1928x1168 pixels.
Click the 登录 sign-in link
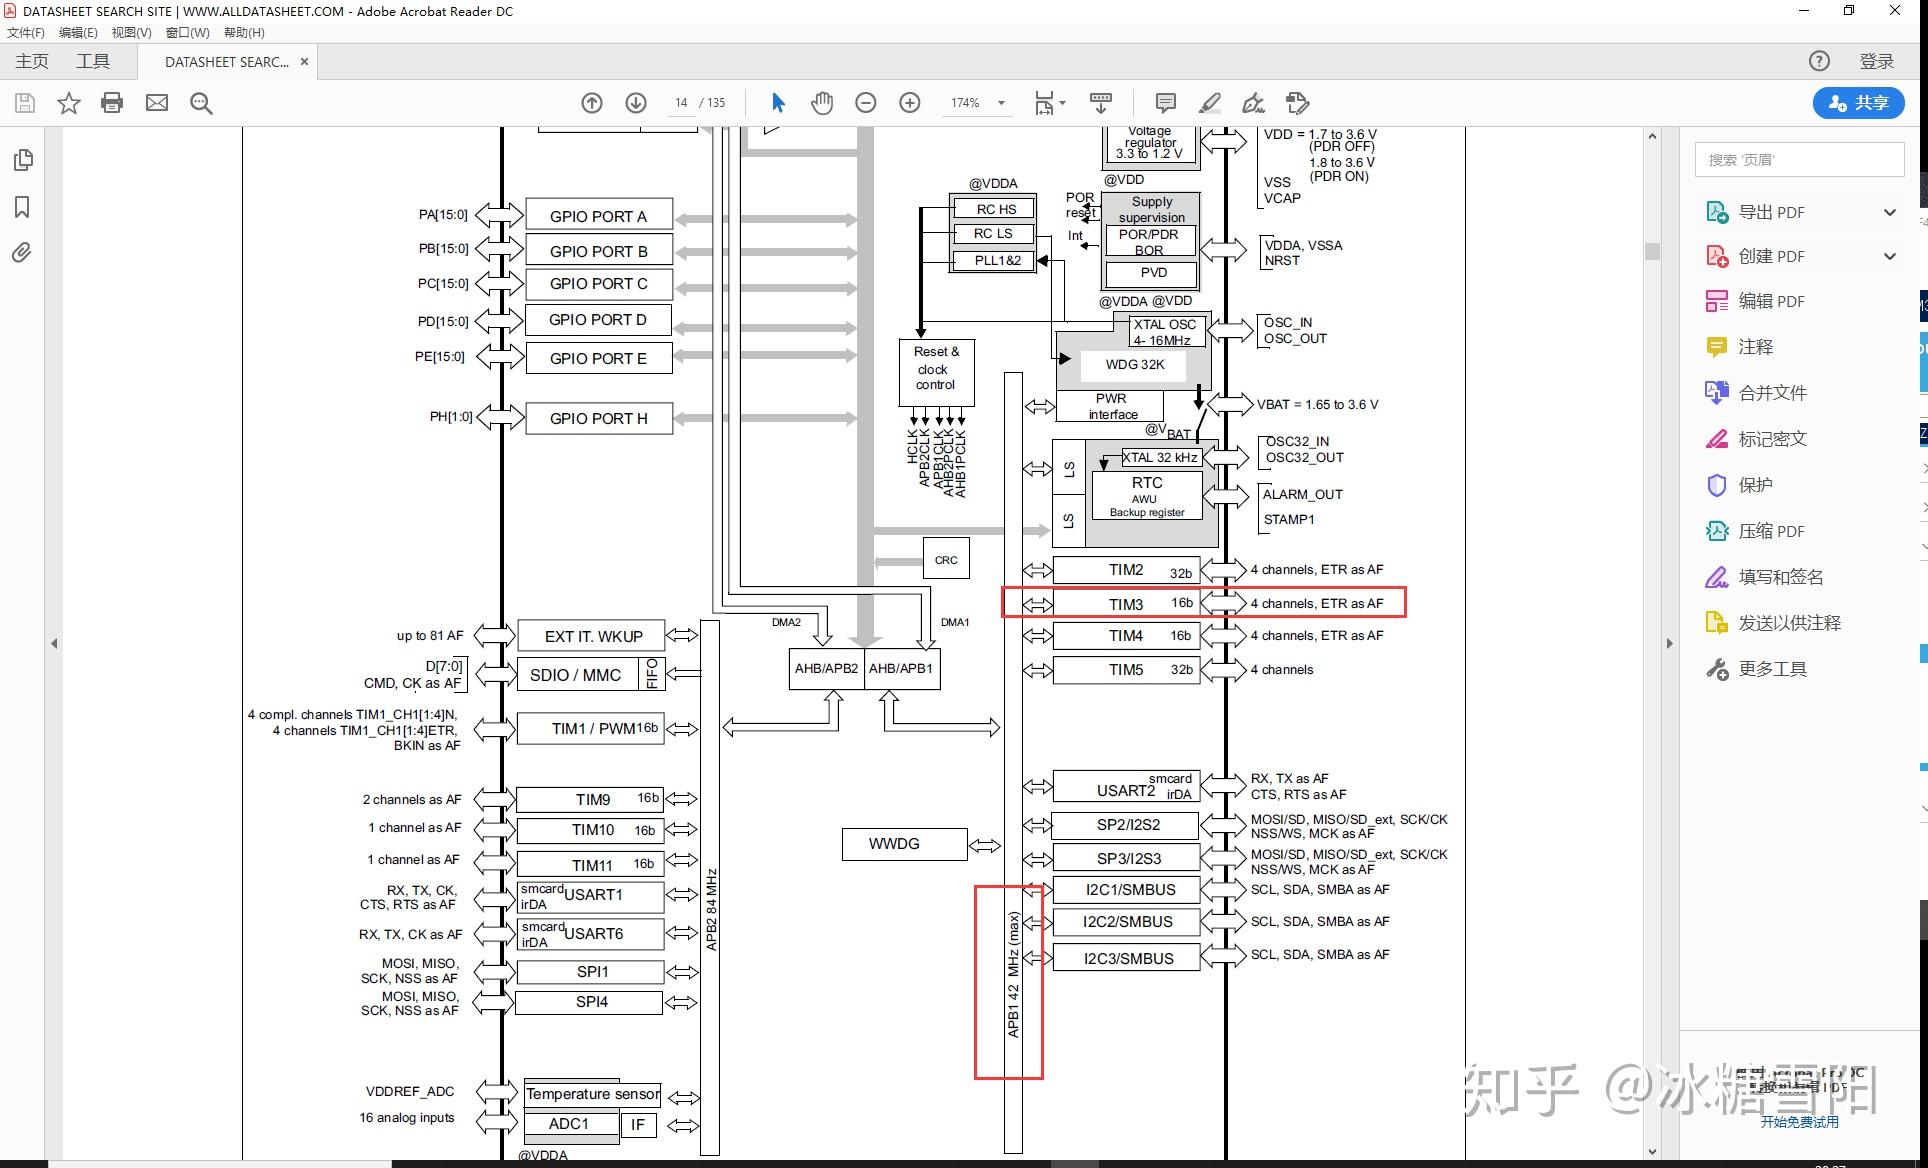(x=1877, y=62)
